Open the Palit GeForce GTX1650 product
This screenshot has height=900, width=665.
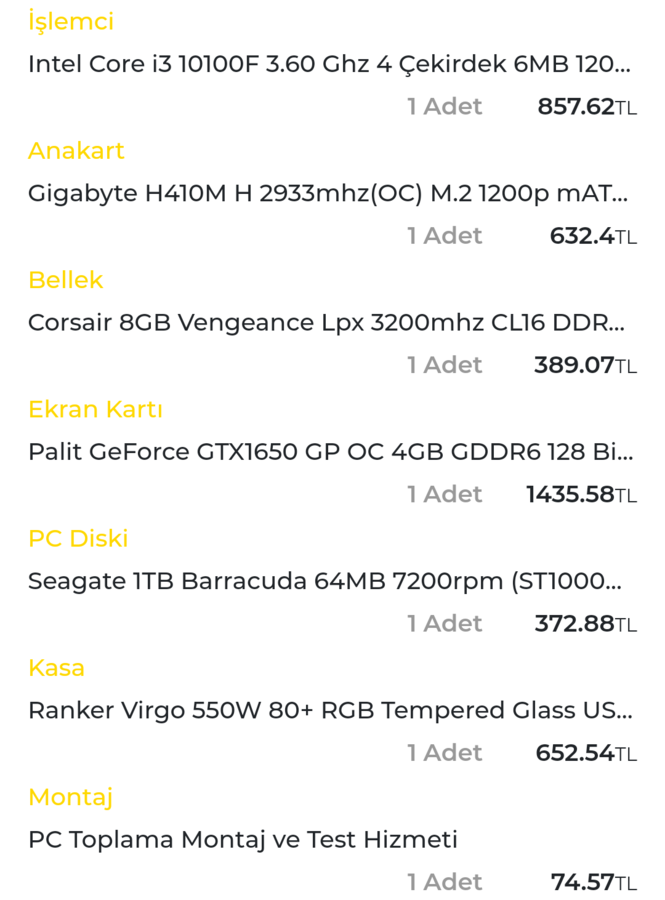coord(330,452)
